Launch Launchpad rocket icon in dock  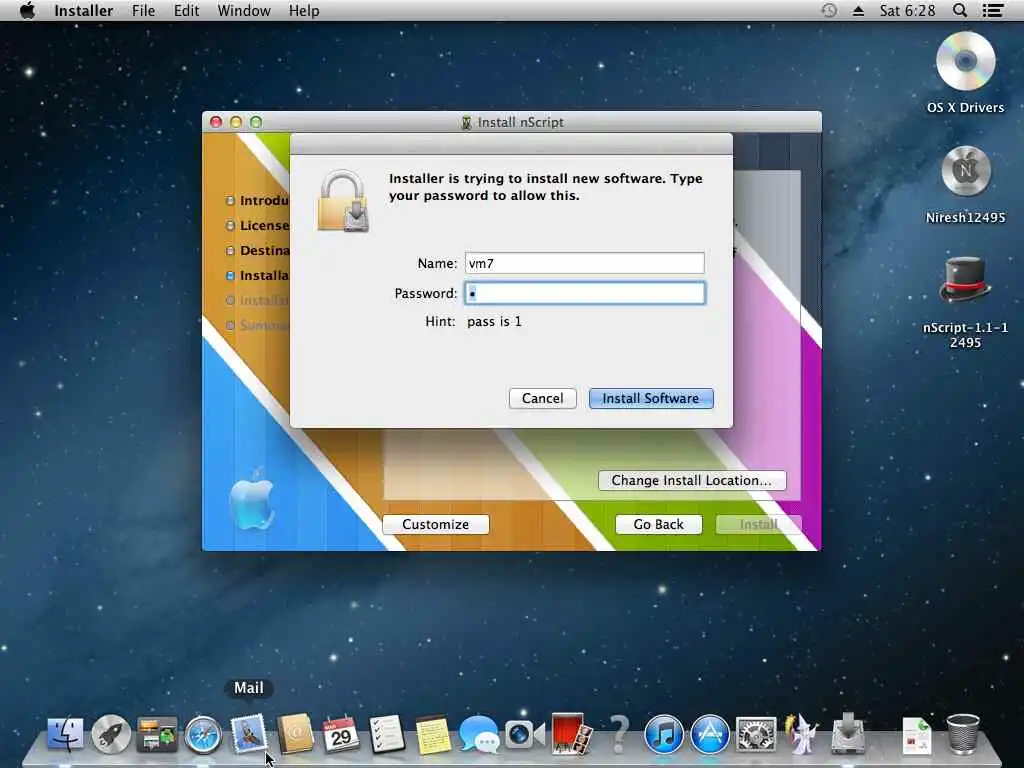coord(111,734)
